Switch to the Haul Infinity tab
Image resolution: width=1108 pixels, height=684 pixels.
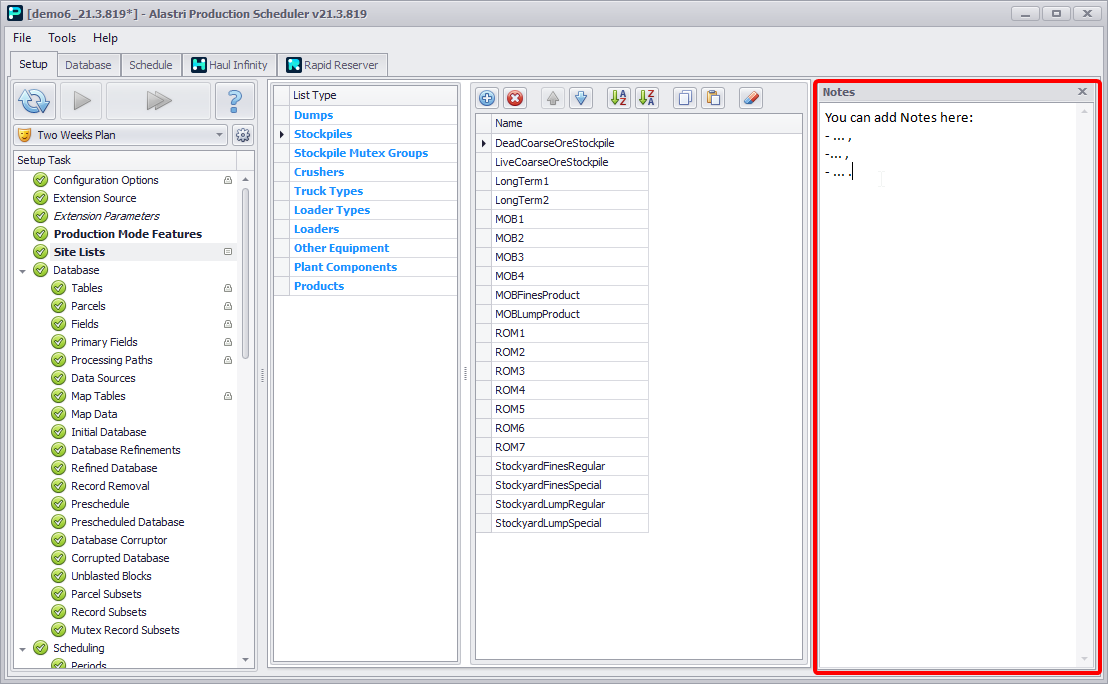click(x=229, y=65)
